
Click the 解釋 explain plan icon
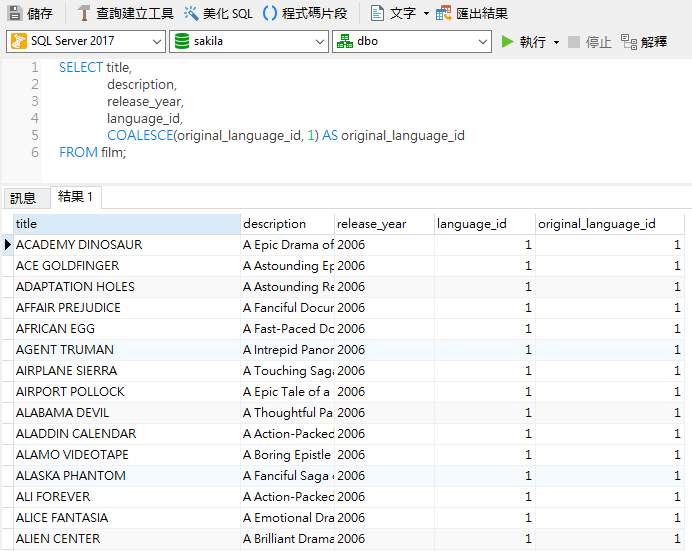(629, 42)
